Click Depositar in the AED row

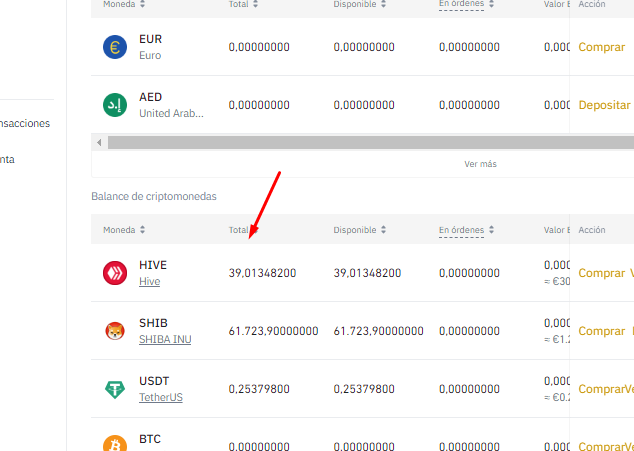[604, 105]
